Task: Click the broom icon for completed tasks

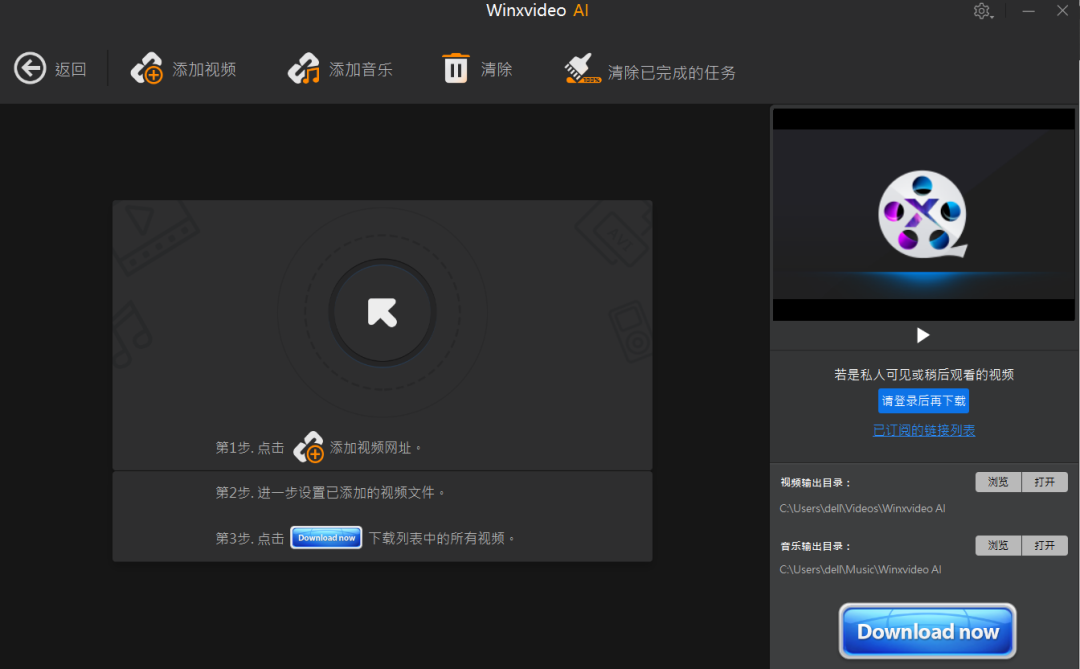Action: point(582,68)
